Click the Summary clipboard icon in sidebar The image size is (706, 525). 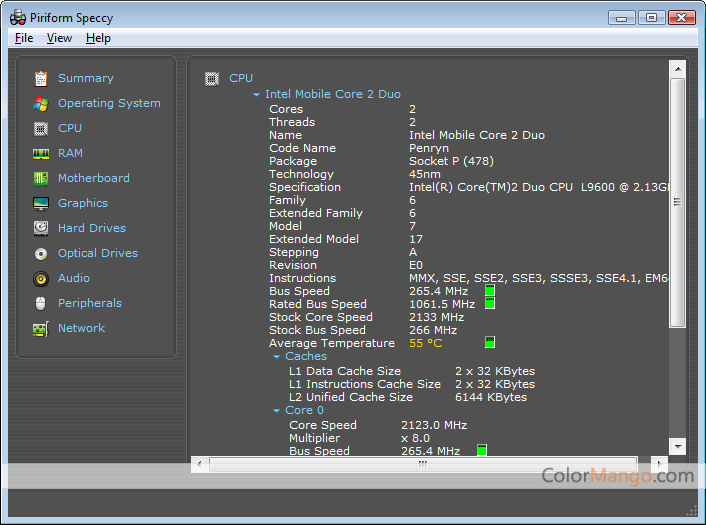coord(41,78)
